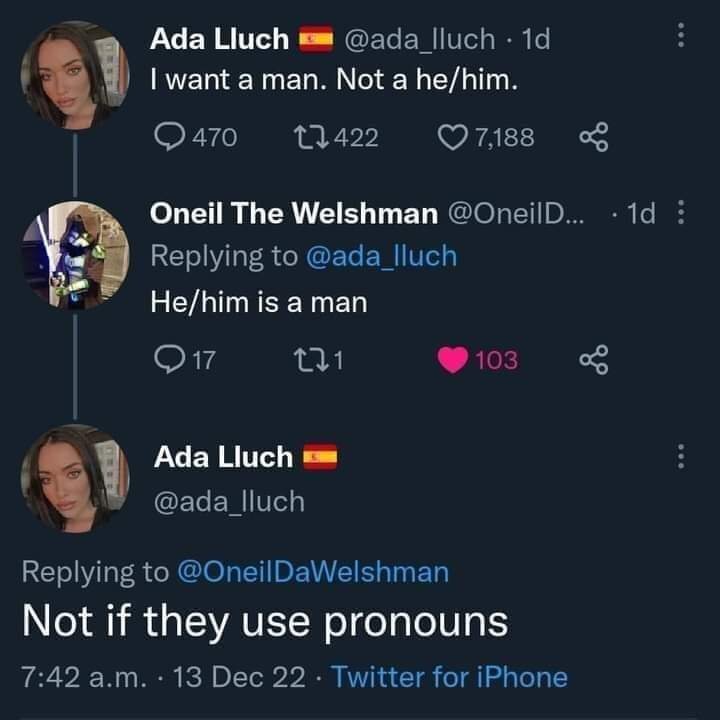Click the 7:42 a.m. 13 Dec 22 timestamp
The height and width of the screenshot is (720, 720).
163,677
